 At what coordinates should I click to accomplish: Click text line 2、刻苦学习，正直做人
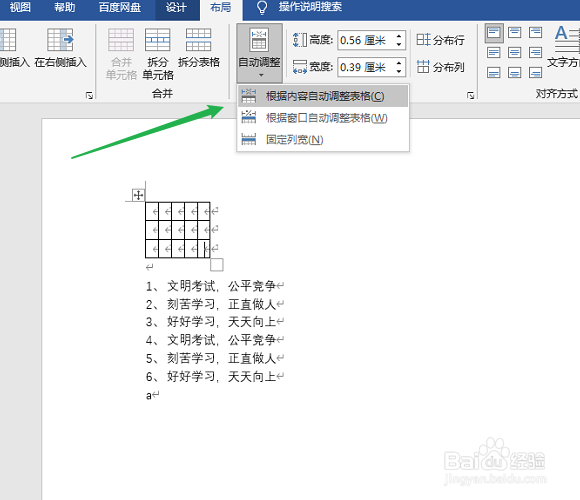pos(210,304)
